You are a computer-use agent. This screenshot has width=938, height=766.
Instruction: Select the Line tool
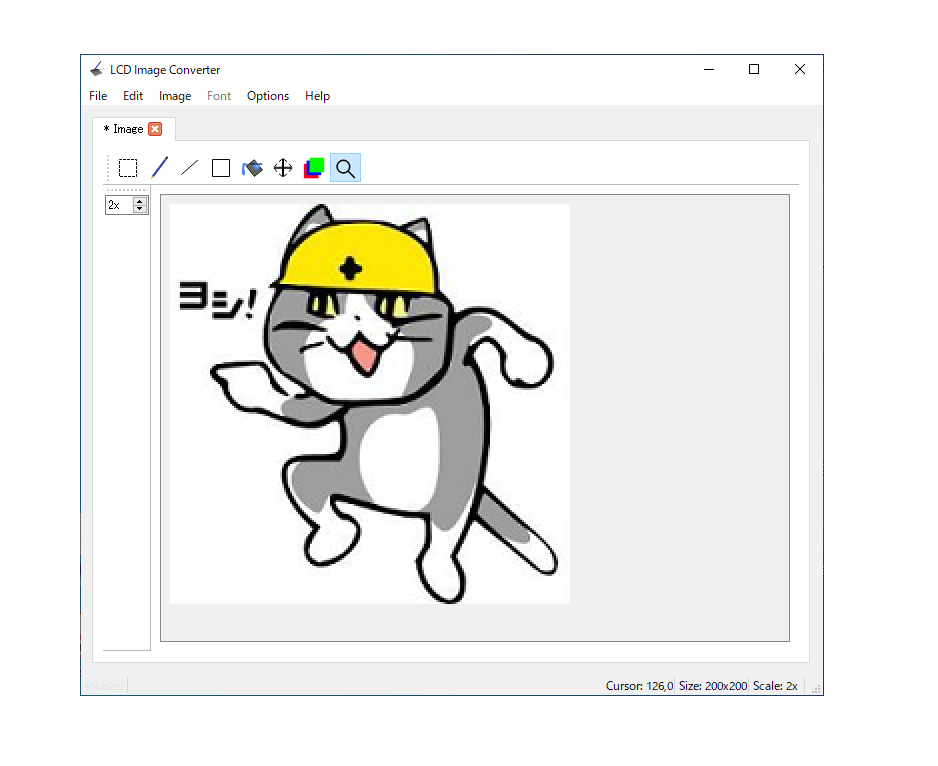(x=190, y=168)
